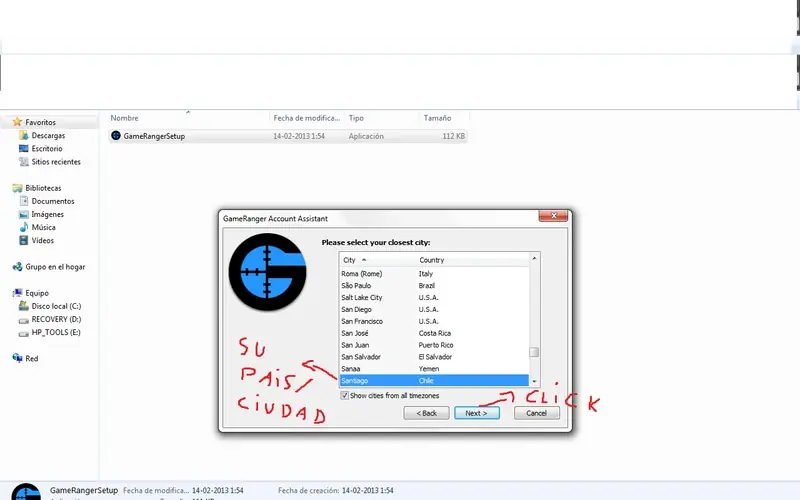Open the Descargas folder icon
The image size is (800, 500).
pos(23,135)
